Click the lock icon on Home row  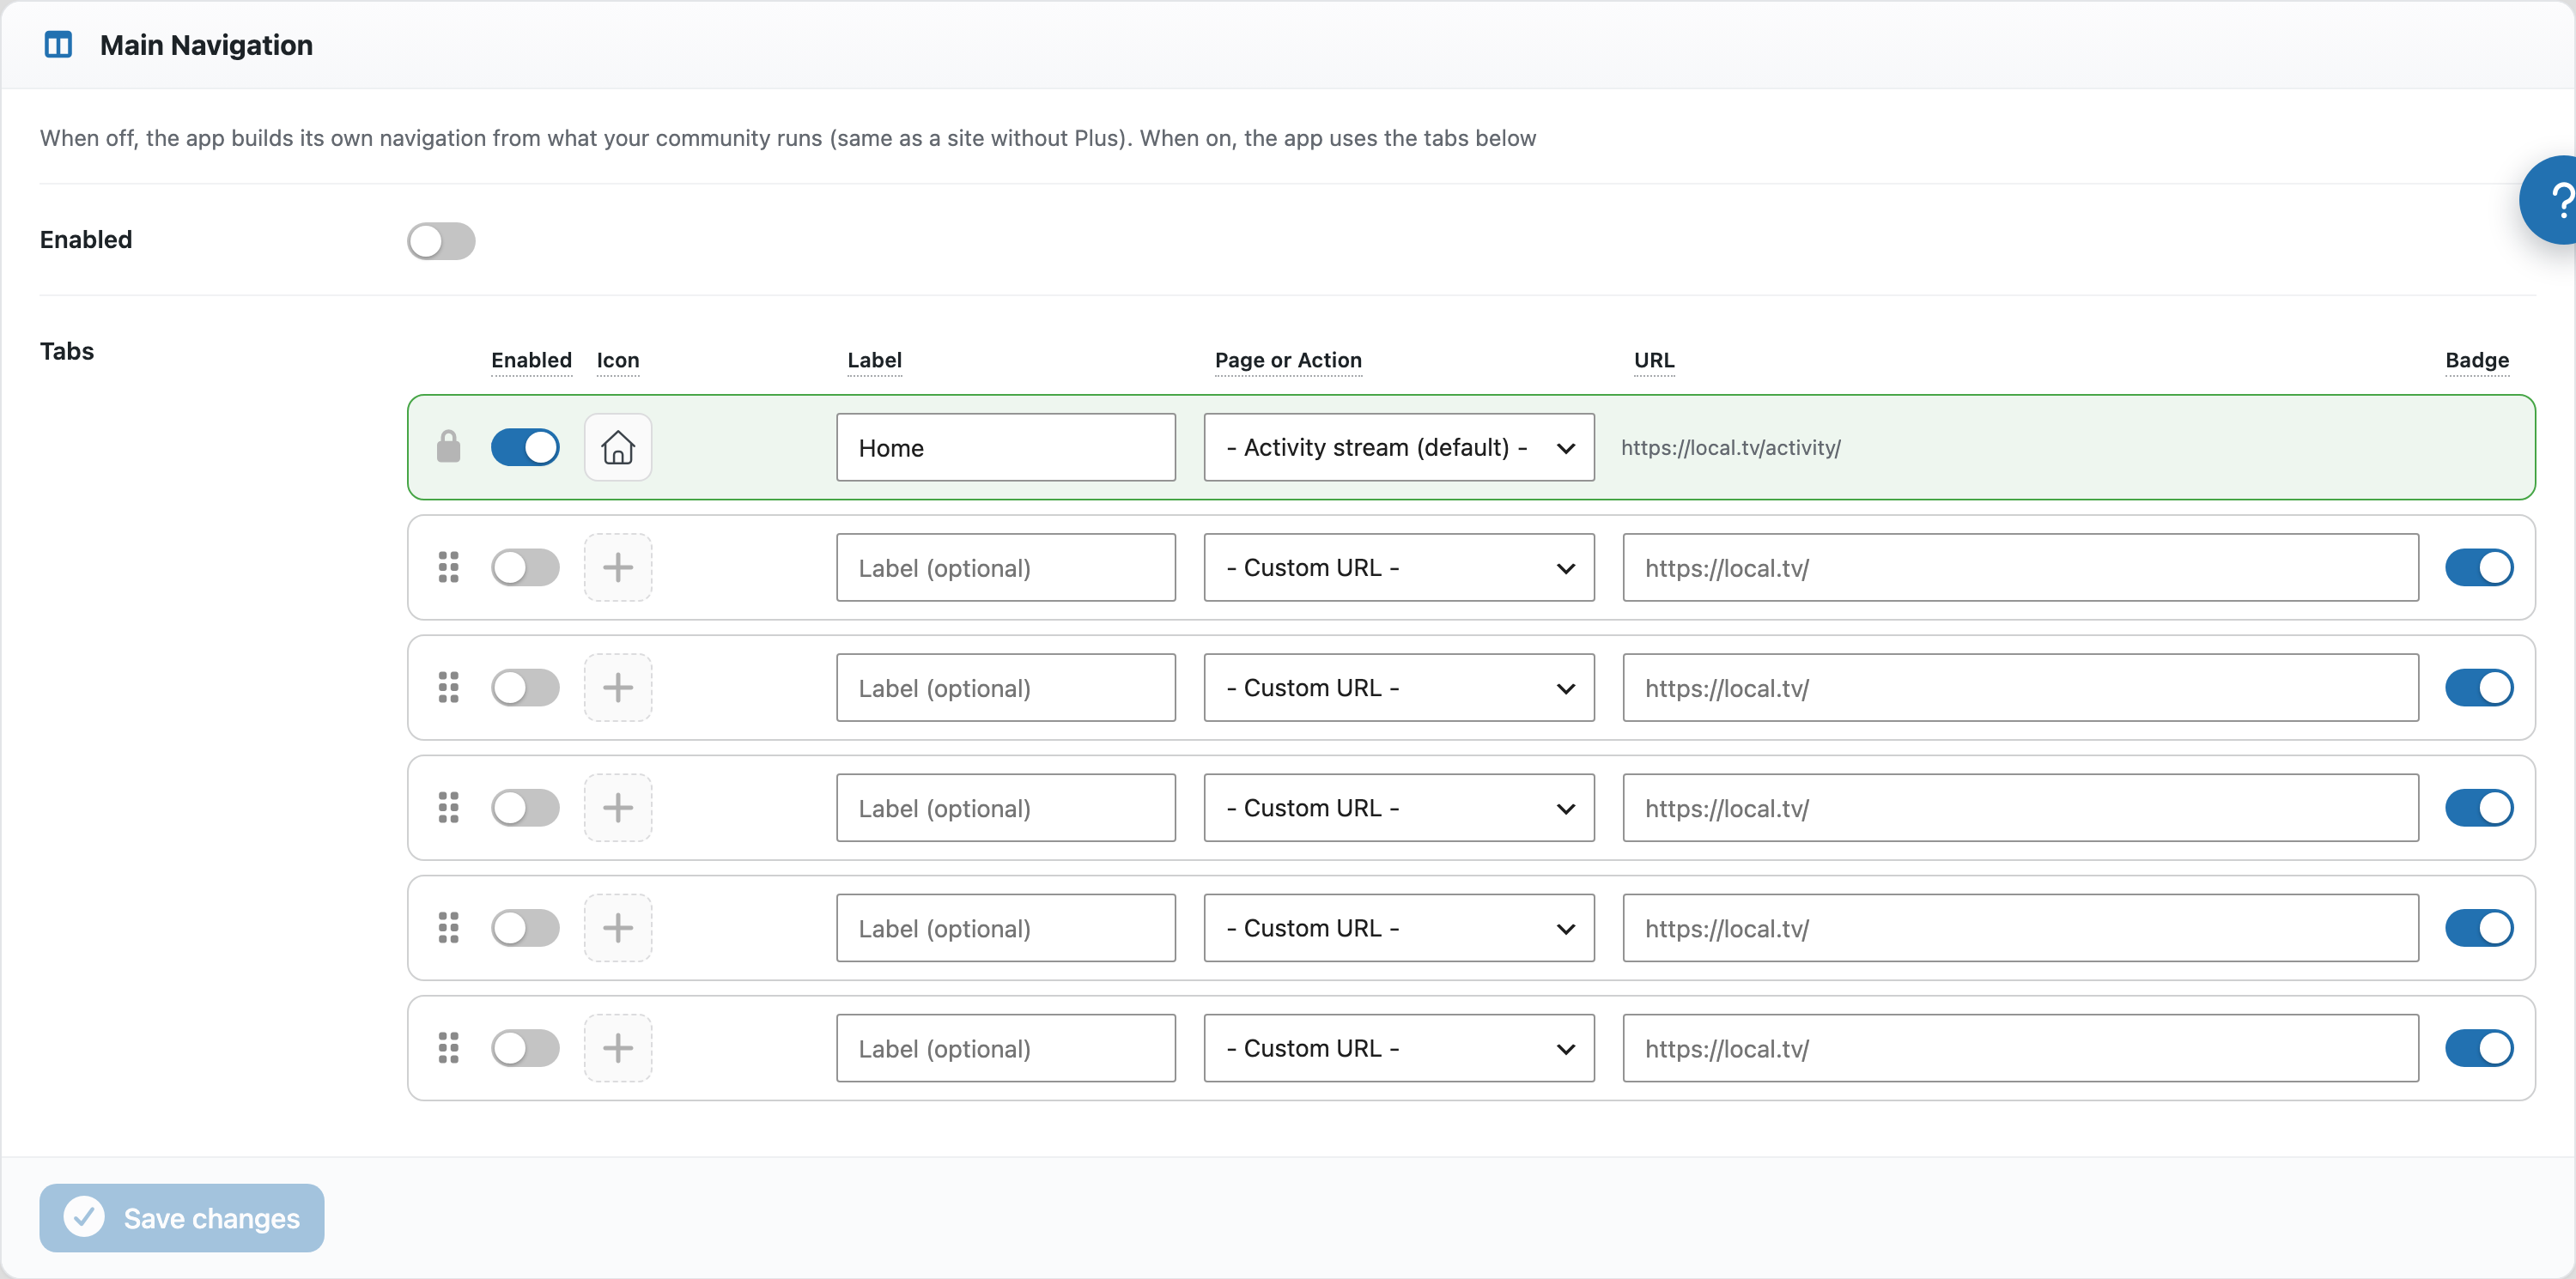click(x=449, y=447)
